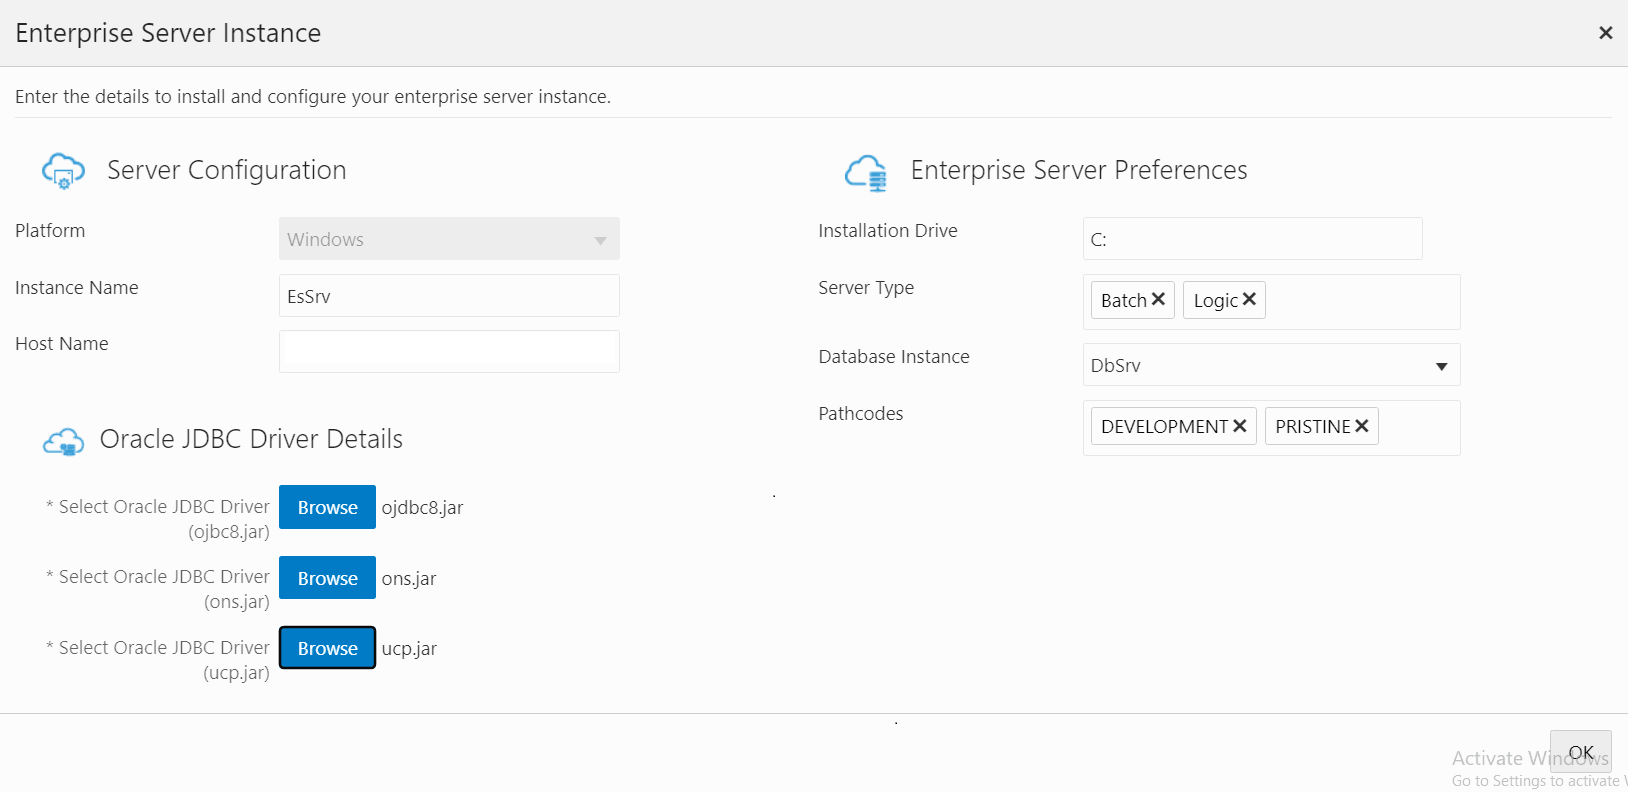The width and height of the screenshot is (1628, 792).
Task: Remove the Logic server type tag
Action: coord(1249,299)
